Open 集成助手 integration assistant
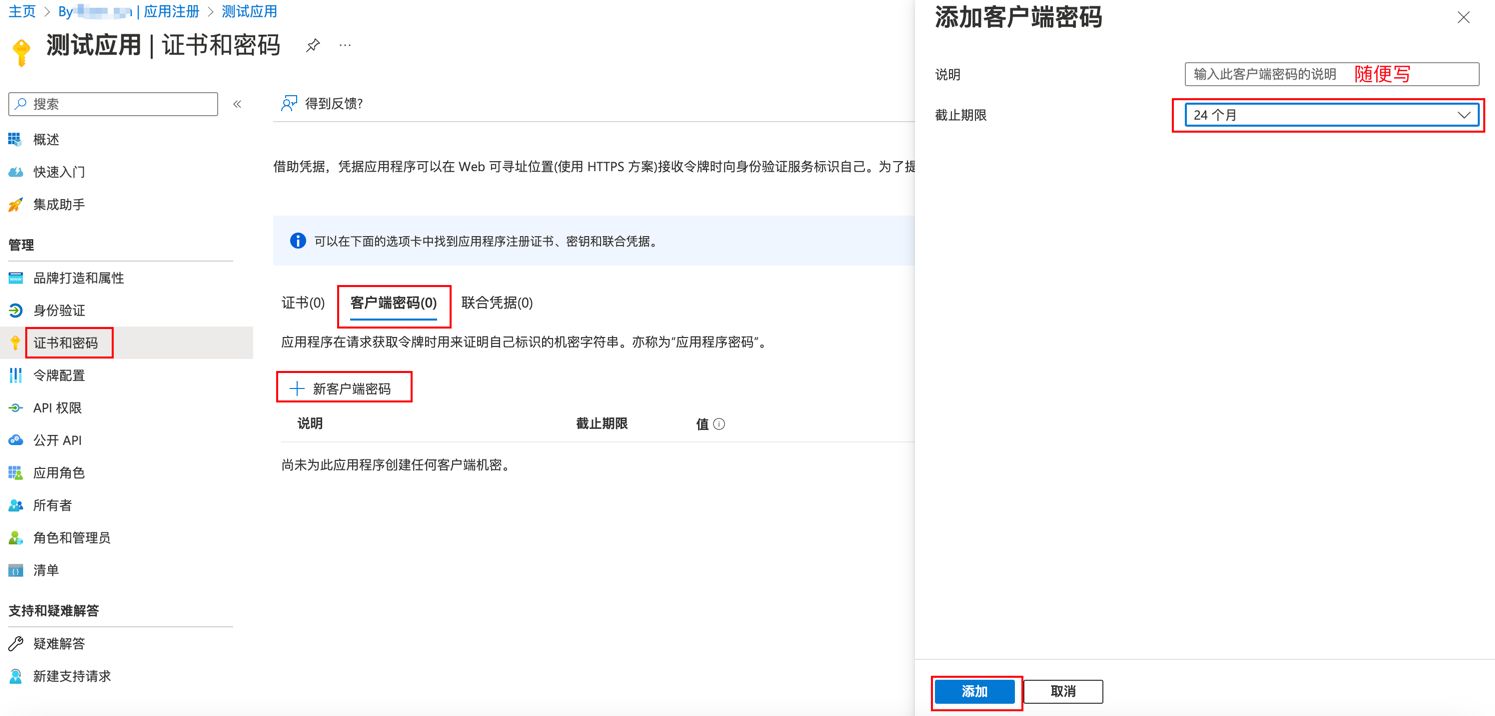The height and width of the screenshot is (716, 1495). click(58, 204)
